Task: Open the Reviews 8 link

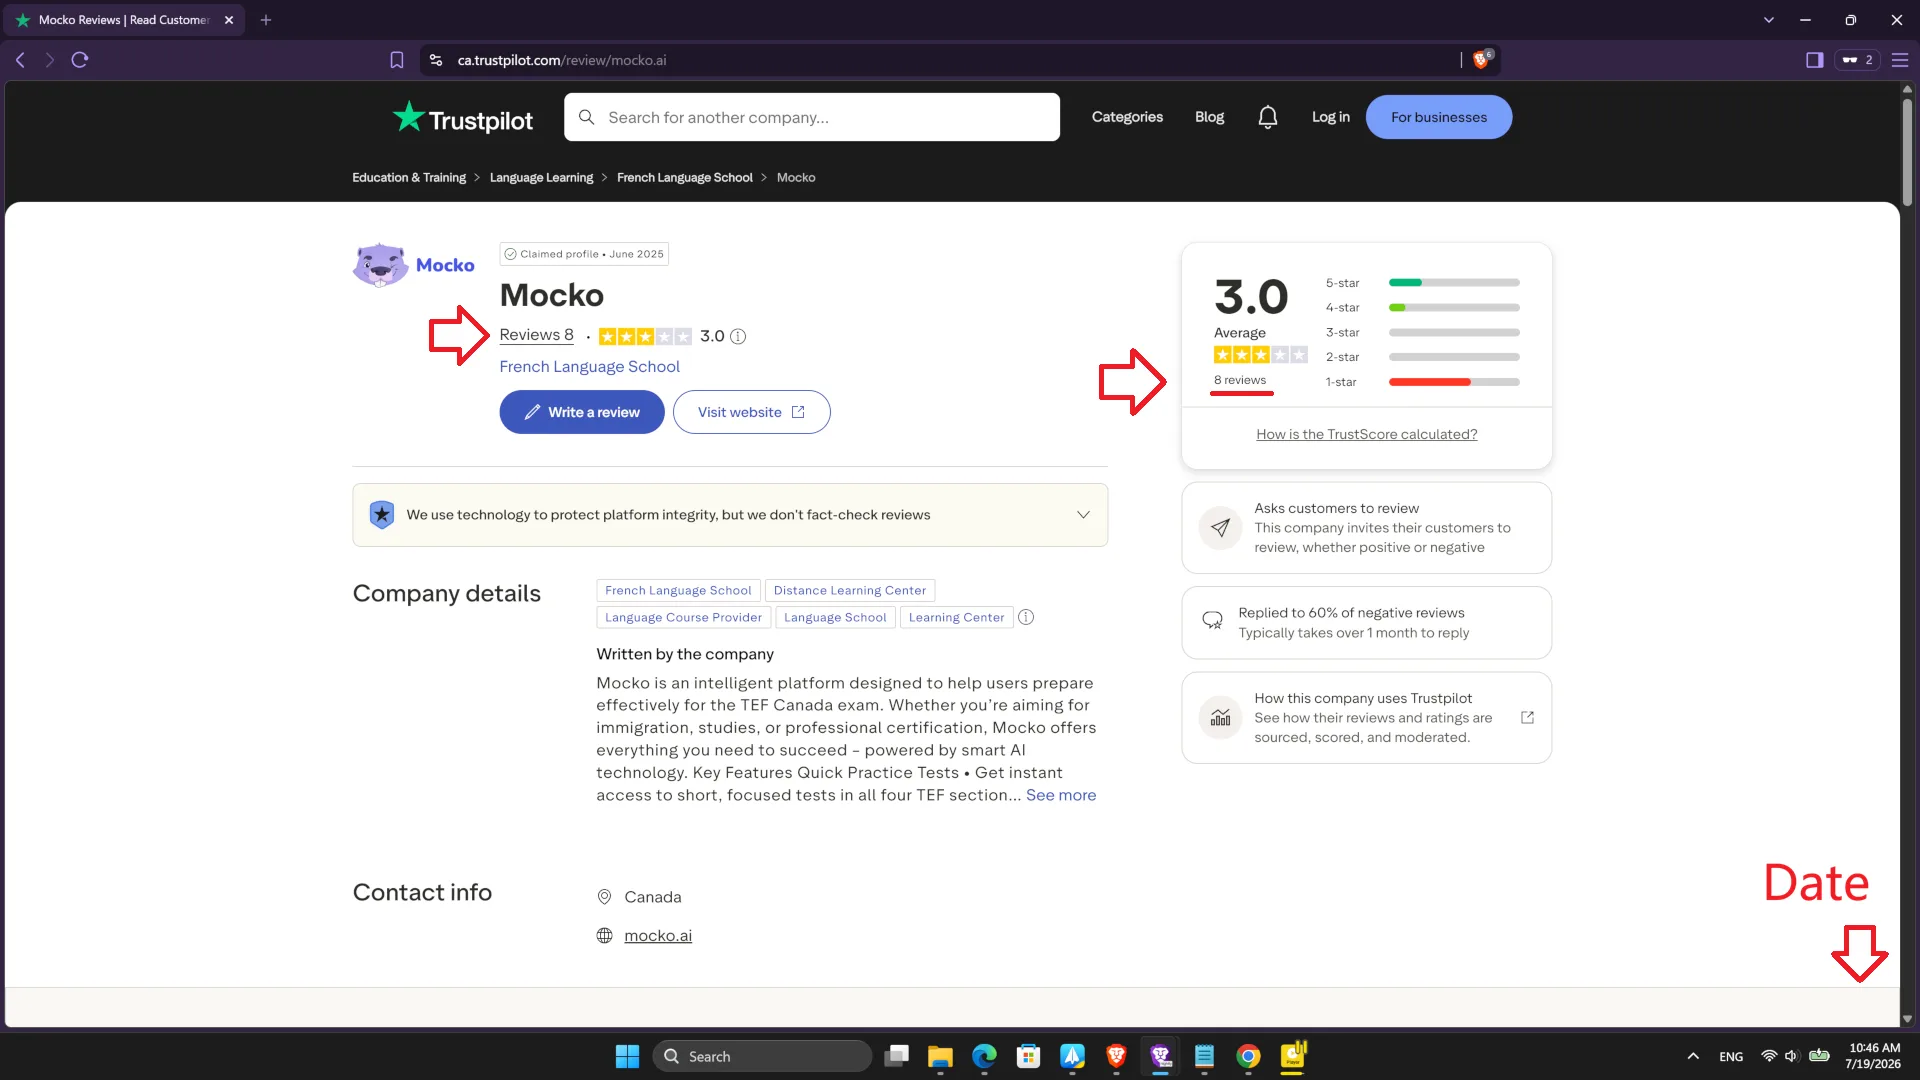Action: (x=536, y=335)
